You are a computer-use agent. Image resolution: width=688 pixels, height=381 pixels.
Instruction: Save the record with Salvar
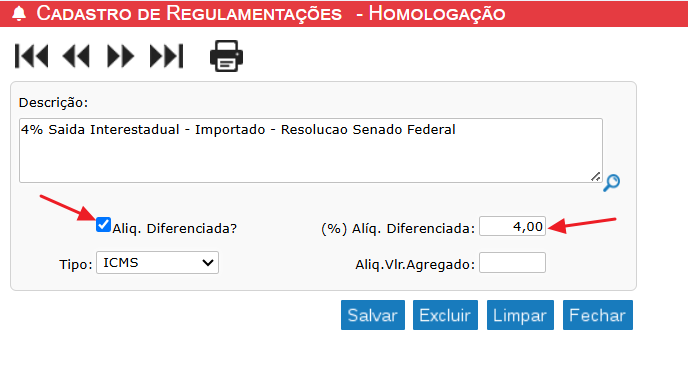[x=373, y=315]
